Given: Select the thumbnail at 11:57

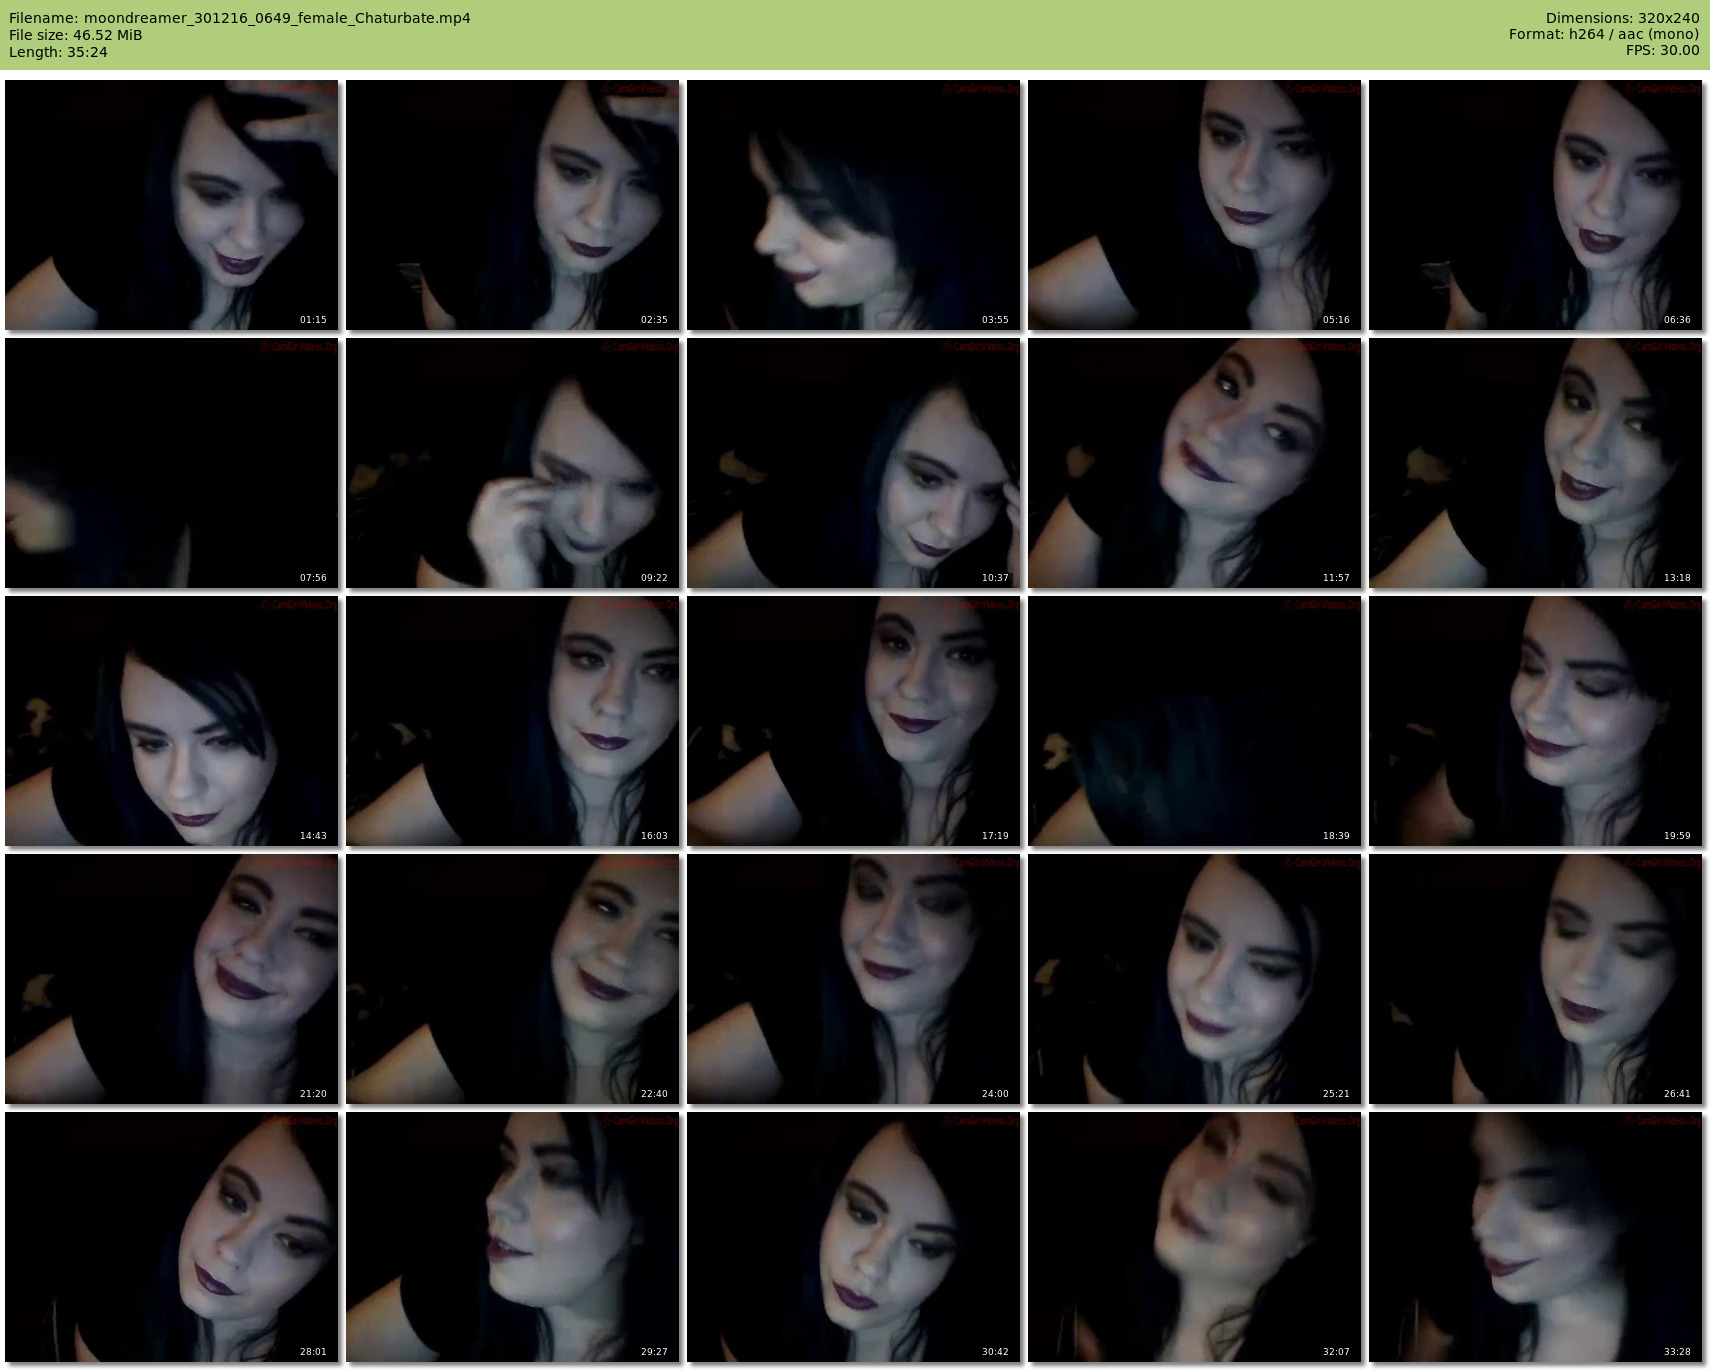Looking at the screenshot, I should click(1195, 463).
